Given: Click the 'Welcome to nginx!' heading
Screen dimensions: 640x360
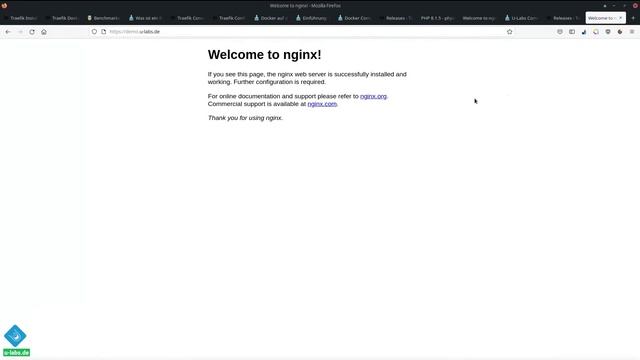Looking at the screenshot, I should click(264, 55).
